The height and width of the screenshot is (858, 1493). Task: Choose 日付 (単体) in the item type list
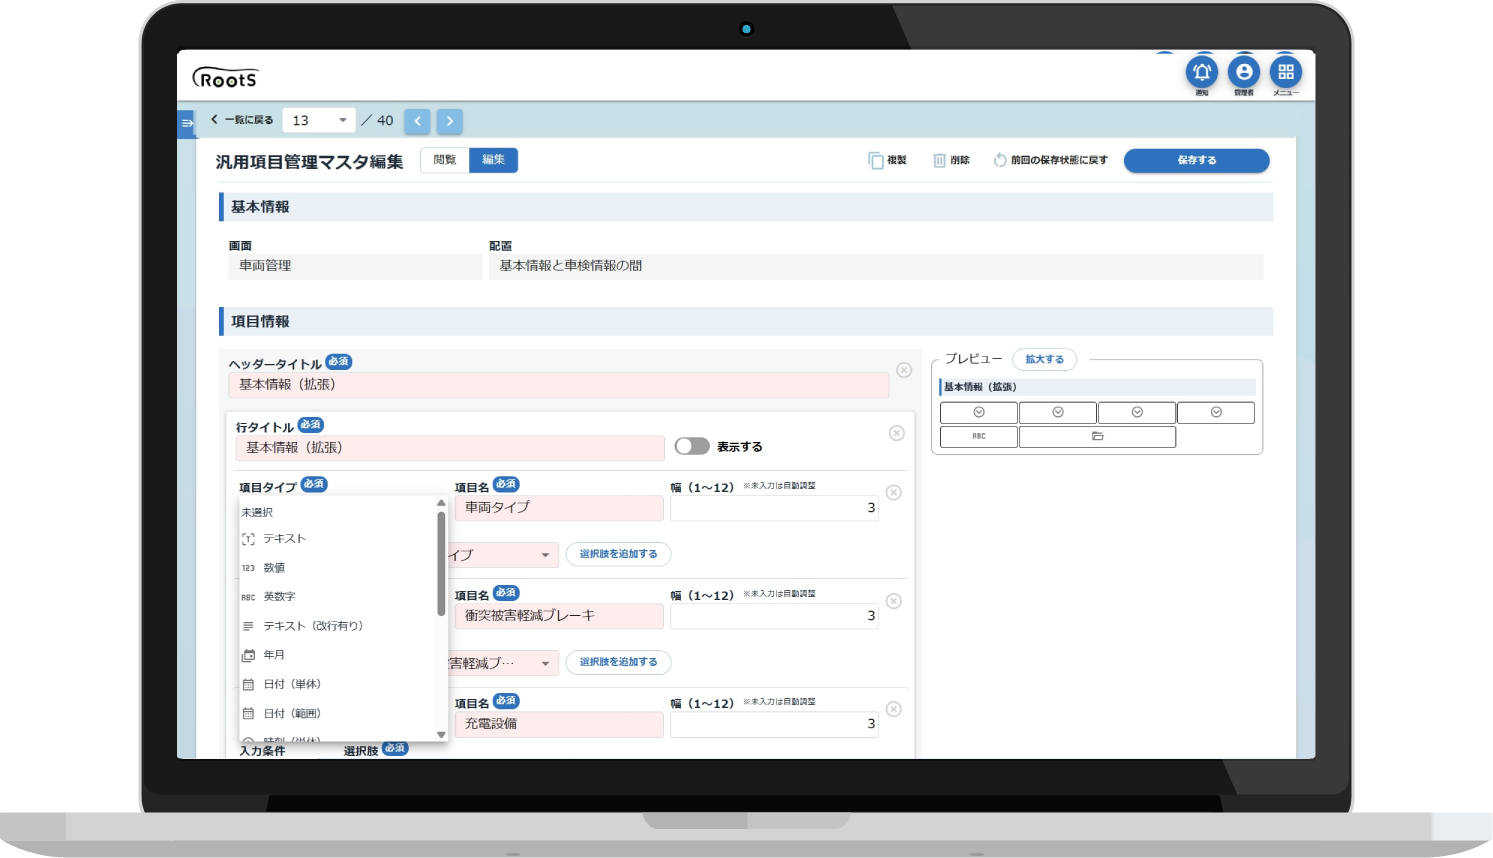tap(292, 685)
